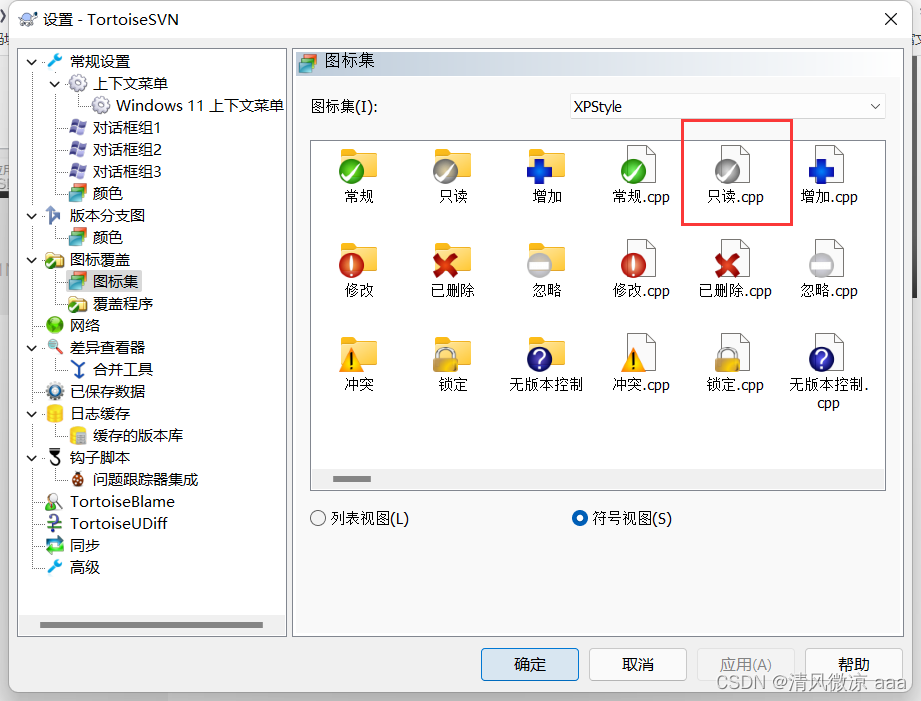Collapse the 版本分支图 tree node
The height and width of the screenshot is (701, 921).
click(32, 216)
